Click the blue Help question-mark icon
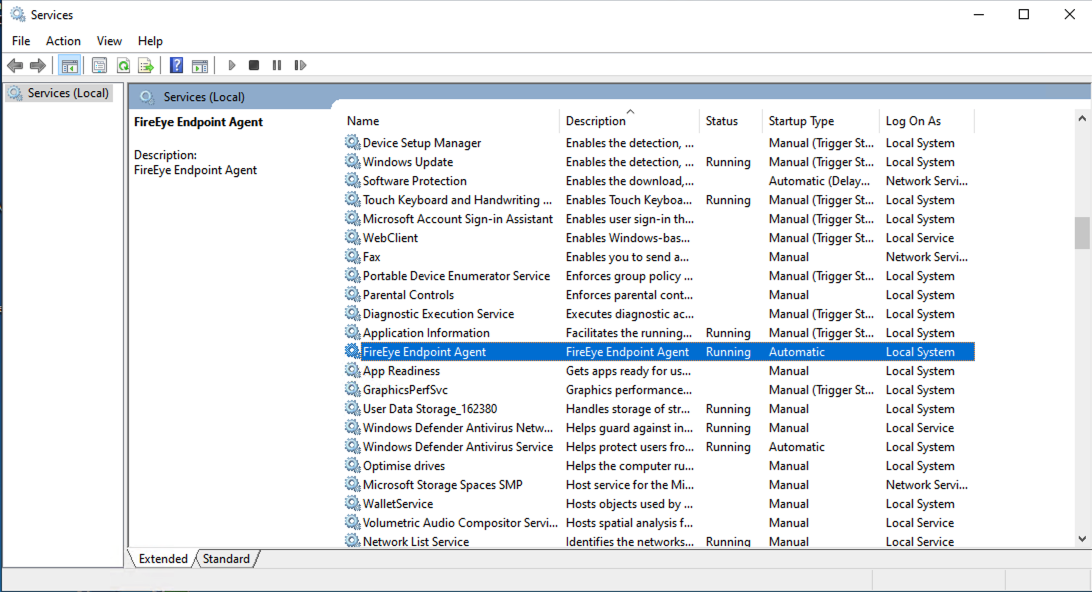The width and height of the screenshot is (1092, 592). [176, 66]
